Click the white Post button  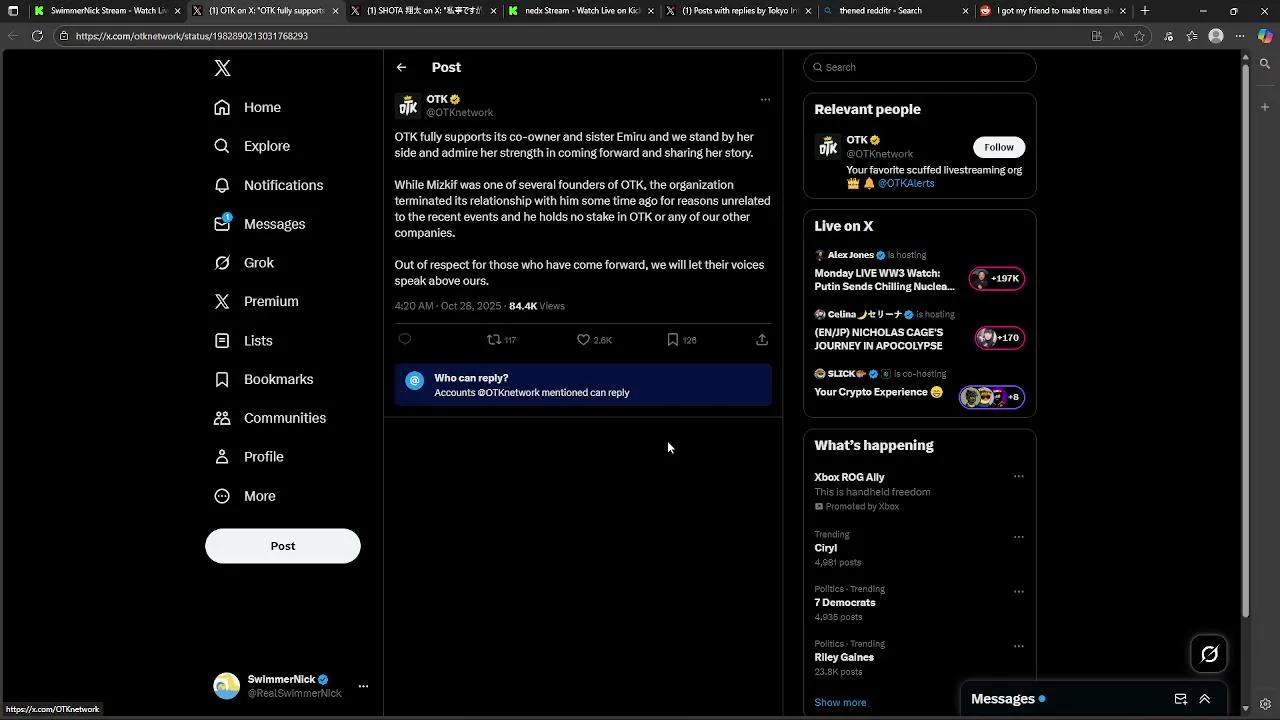tap(283, 546)
